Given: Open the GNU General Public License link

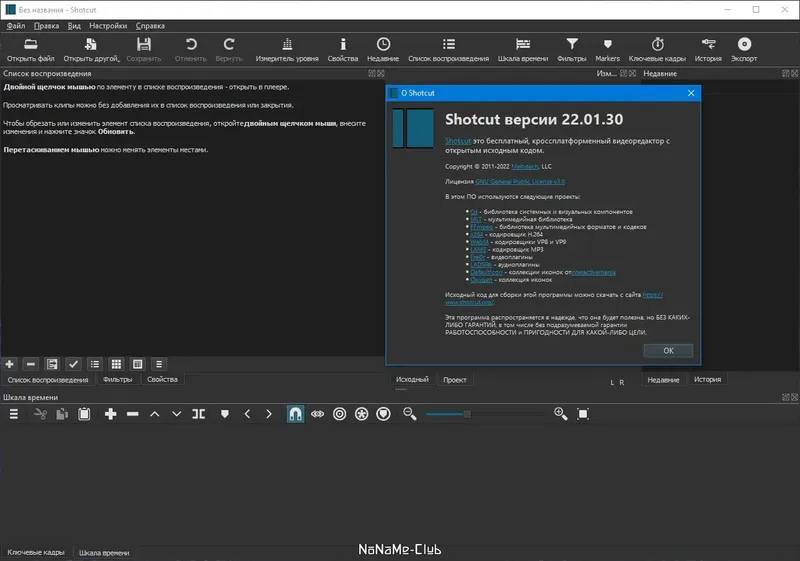Looking at the screenshot, I should tap(520, 182).
